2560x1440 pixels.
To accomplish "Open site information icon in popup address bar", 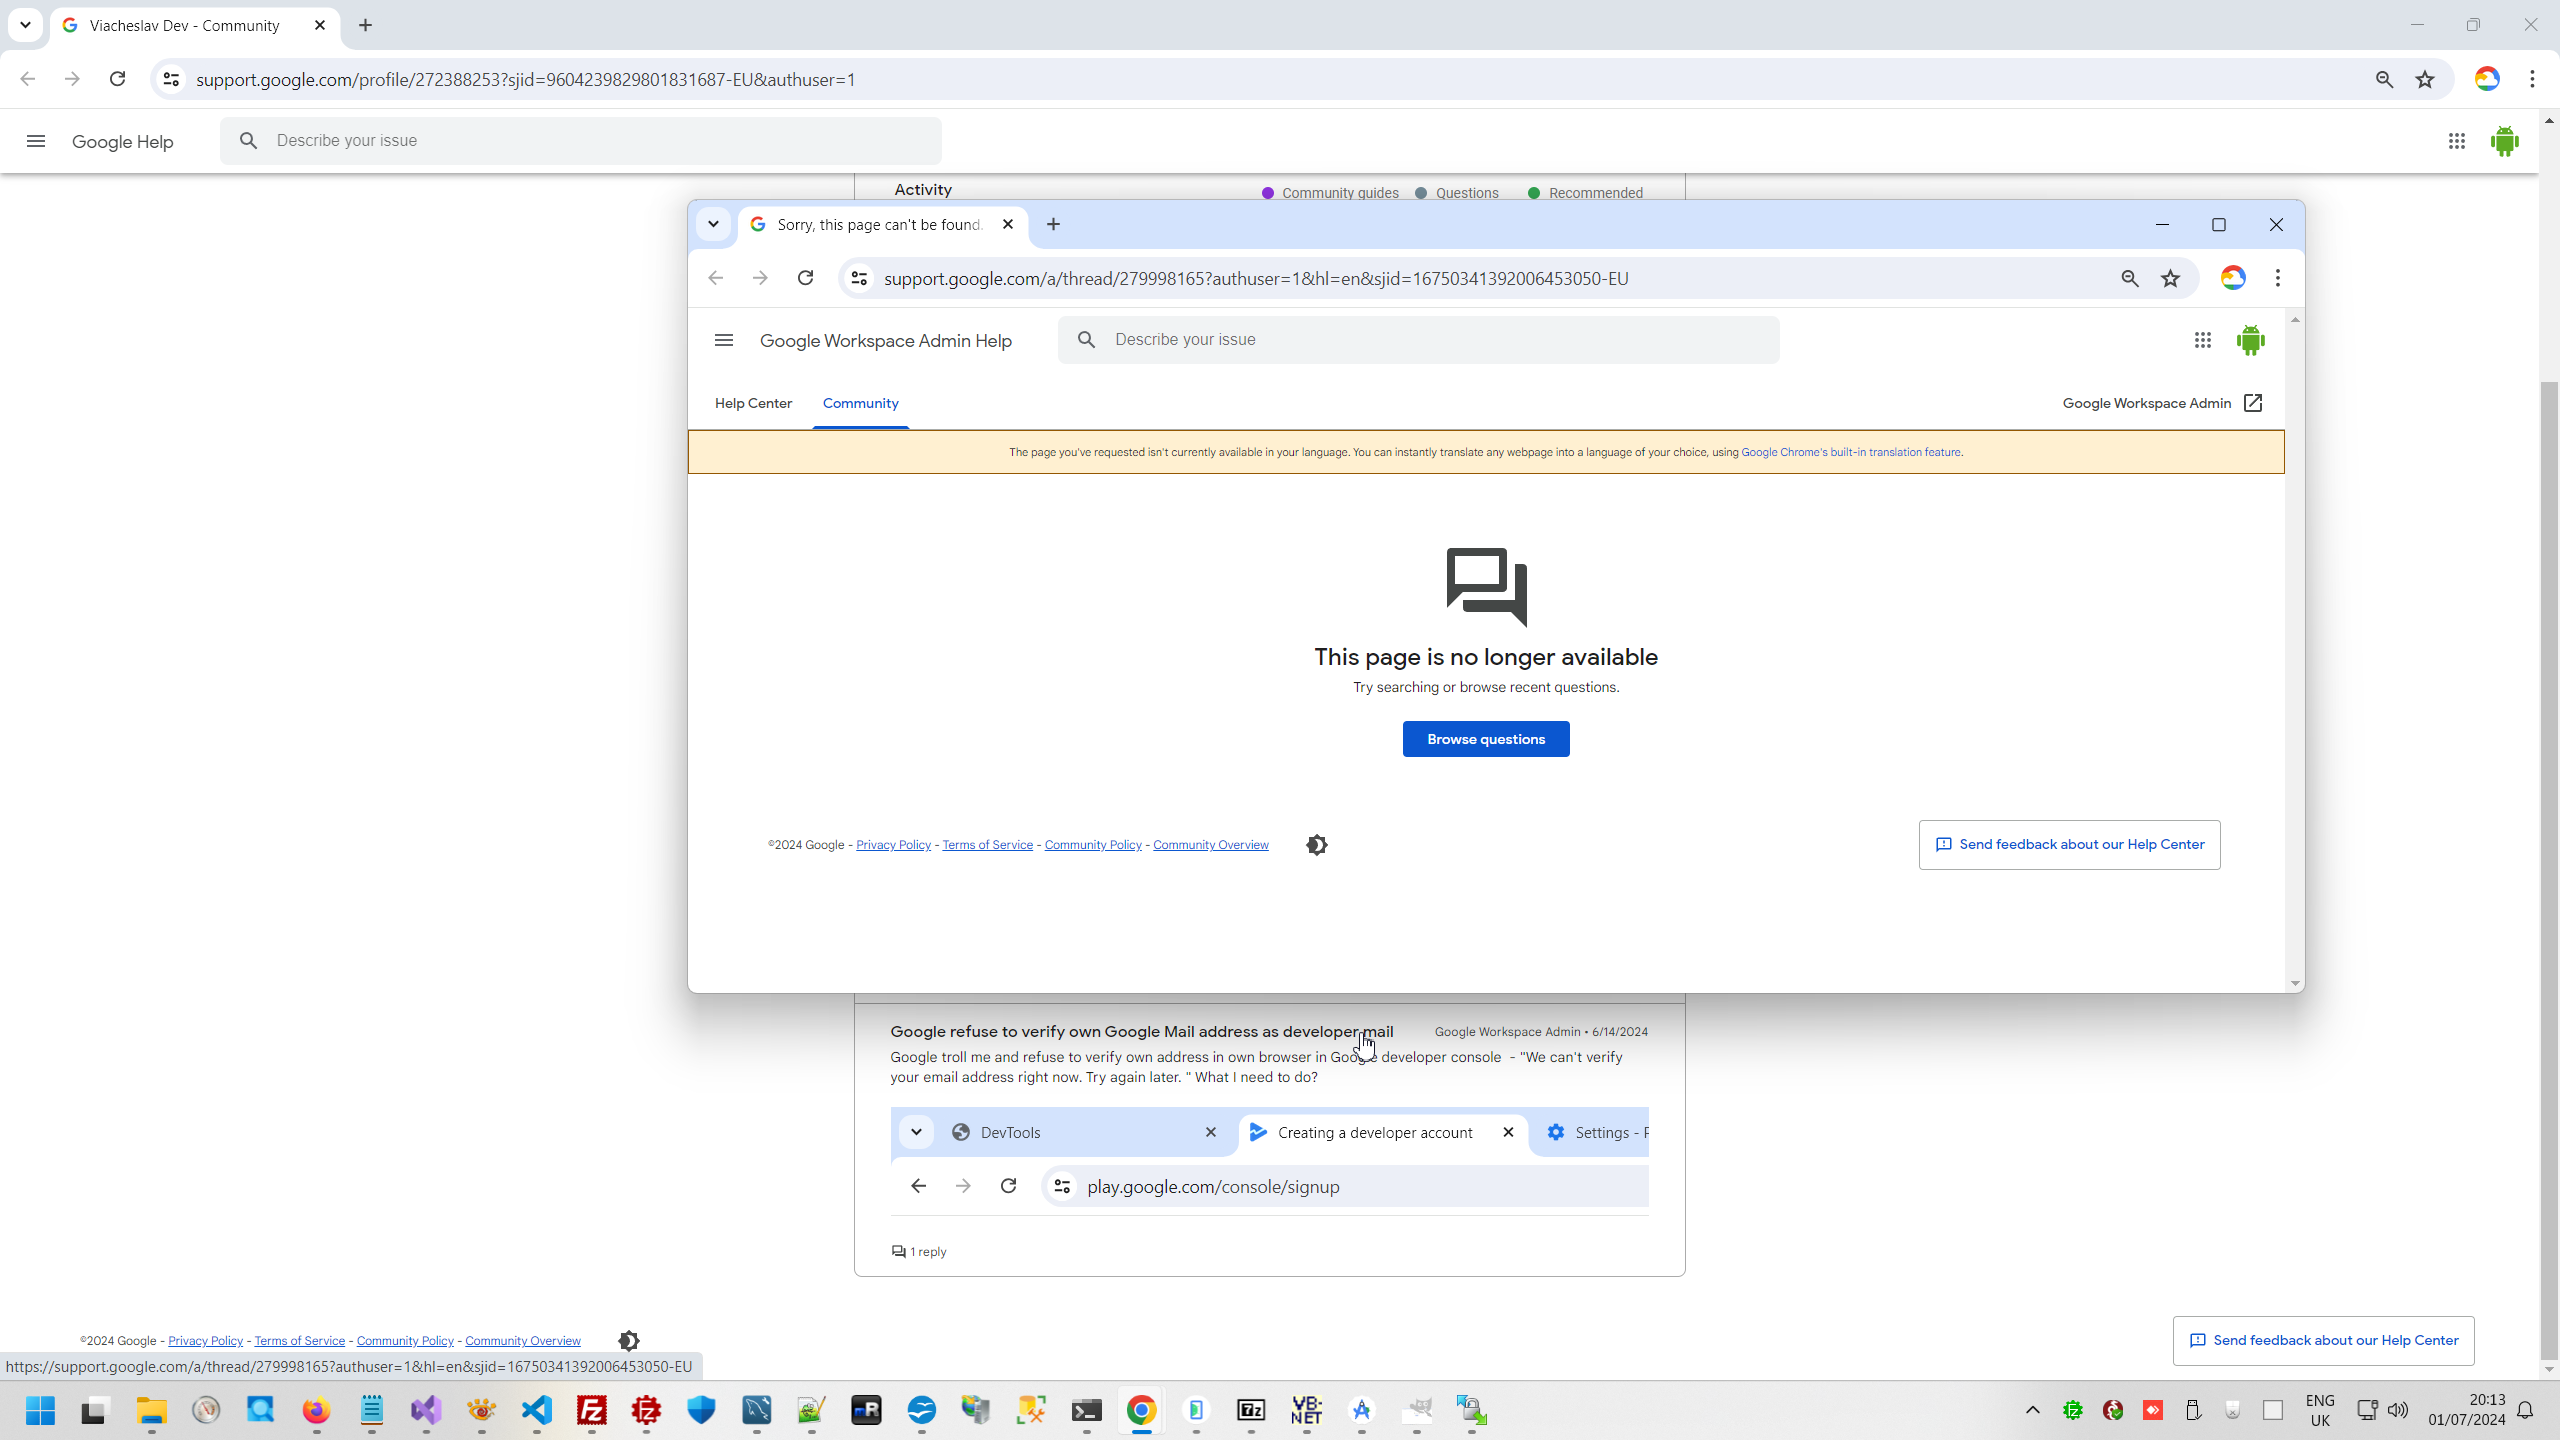I will (x=859, y=278).
